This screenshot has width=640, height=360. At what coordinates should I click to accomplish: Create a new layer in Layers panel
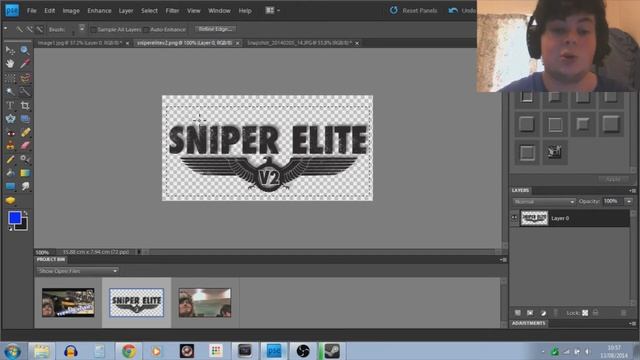(x=518, y=313)
